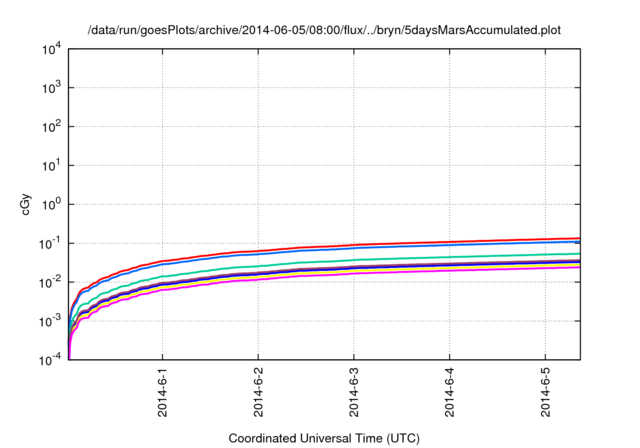This screenshot has width=640, height=448.
Task: Click the 10^3 y-axis tick label
Action: tap(51, 87)
